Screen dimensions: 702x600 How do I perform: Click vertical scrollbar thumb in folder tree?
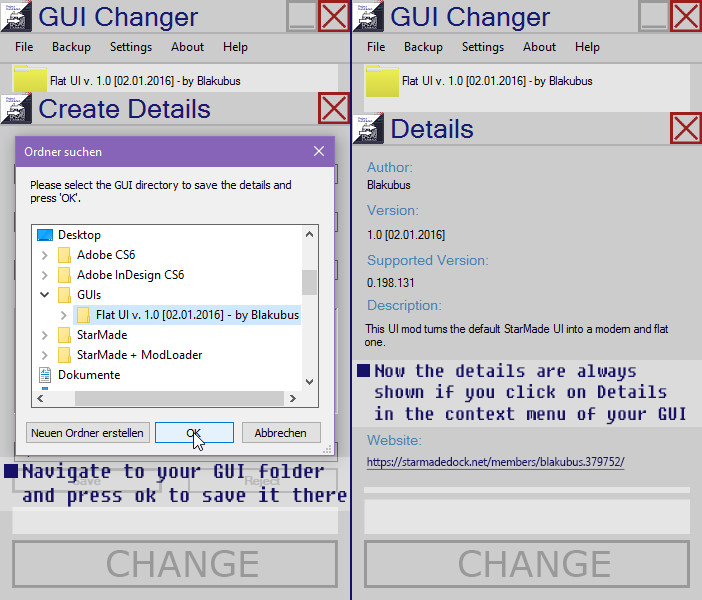pos(309,283)
